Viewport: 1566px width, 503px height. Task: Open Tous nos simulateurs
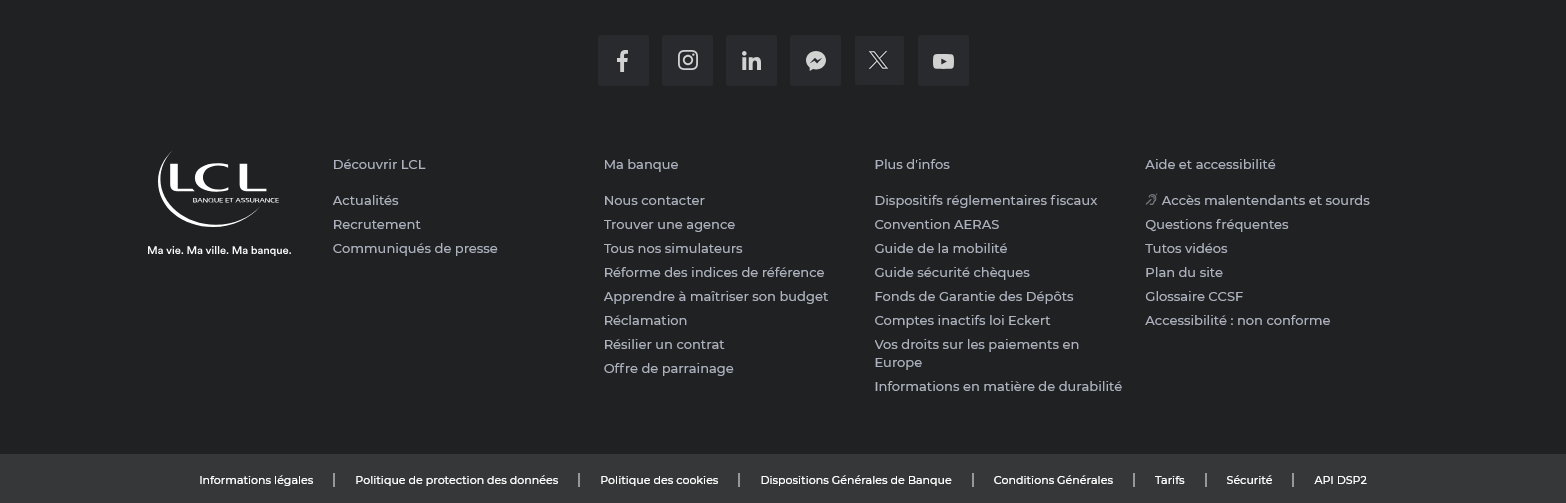click(x=672, y=248)
